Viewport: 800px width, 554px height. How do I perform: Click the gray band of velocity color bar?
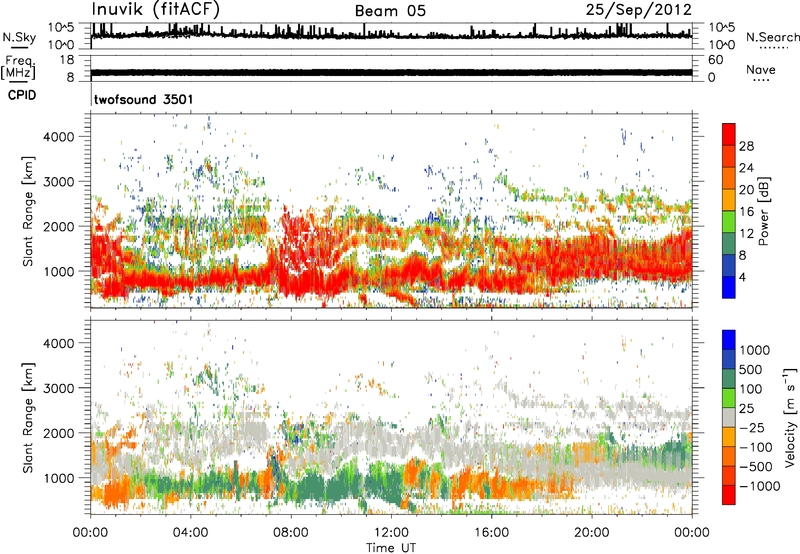point(729,417)
